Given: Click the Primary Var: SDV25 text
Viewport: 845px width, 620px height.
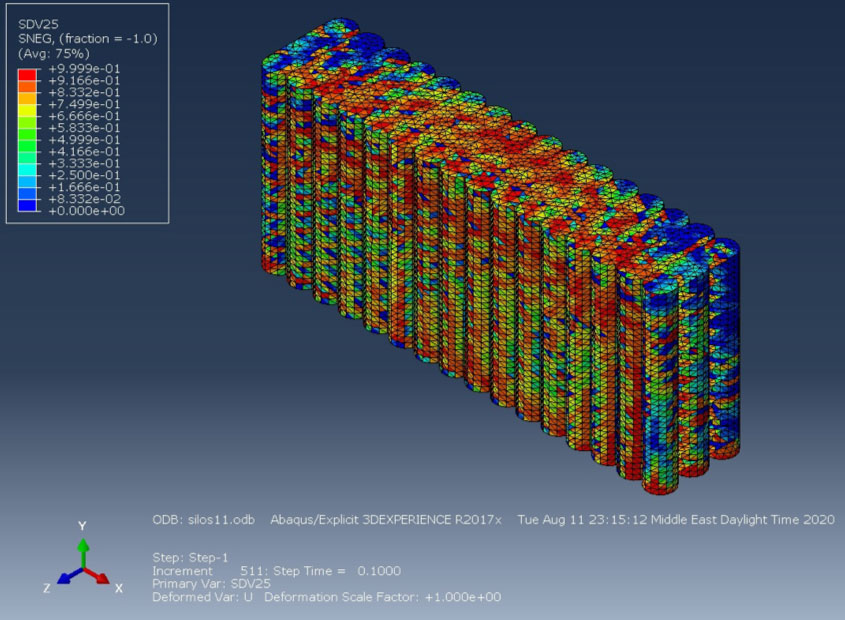Looking at the screenshot, I should tap(211, 584).
